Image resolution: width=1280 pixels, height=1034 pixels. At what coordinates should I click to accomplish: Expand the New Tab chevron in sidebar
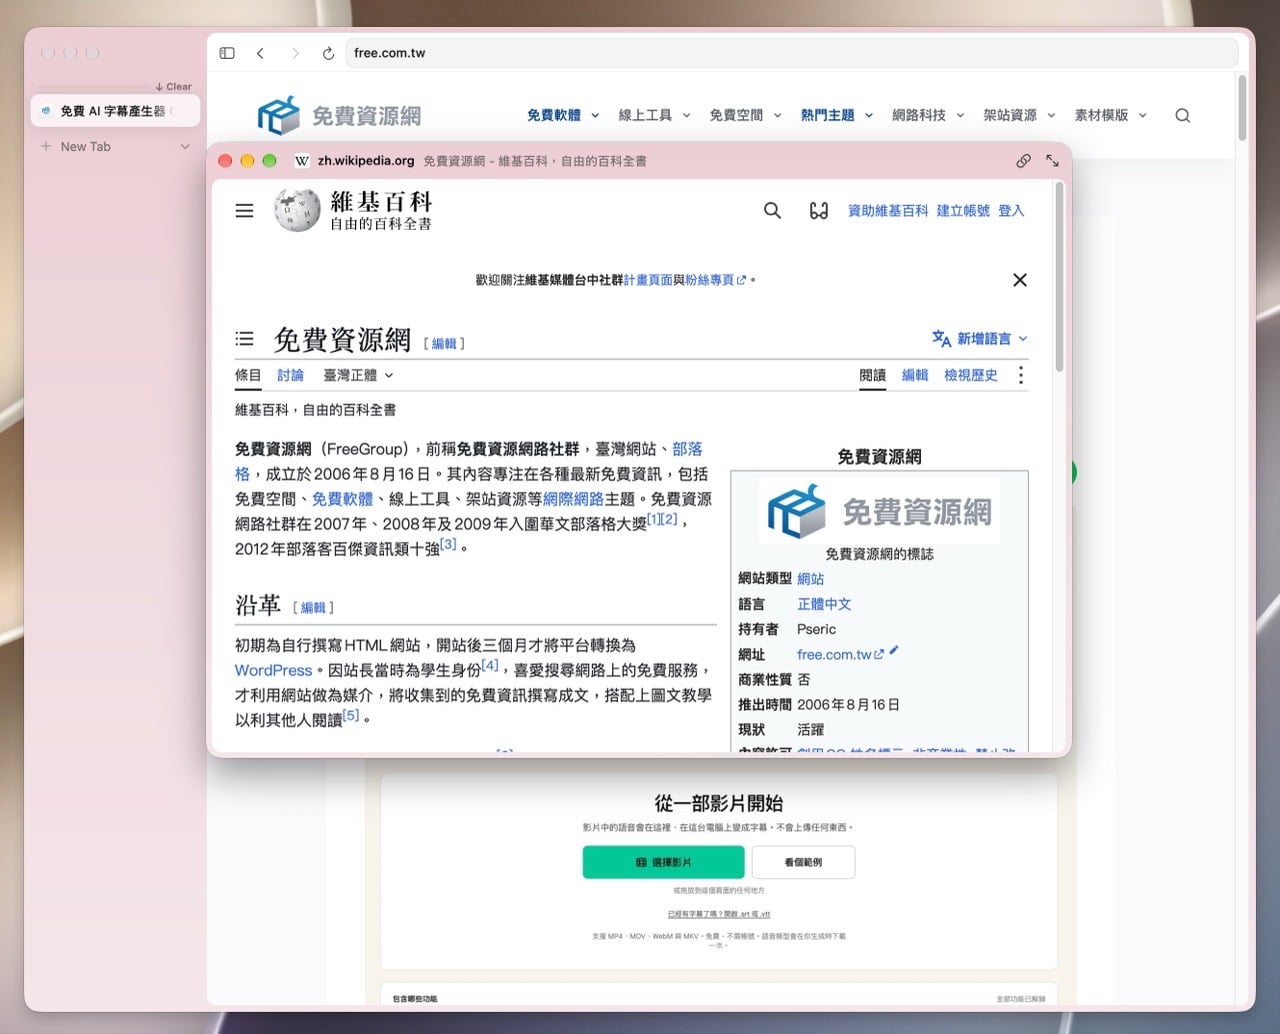(x=185, y=146)
